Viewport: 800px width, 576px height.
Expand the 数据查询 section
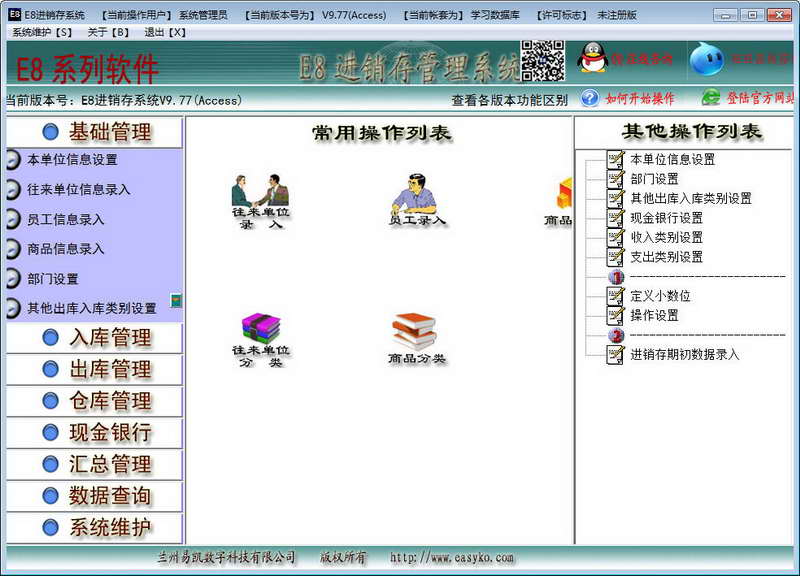pos(94,496)
